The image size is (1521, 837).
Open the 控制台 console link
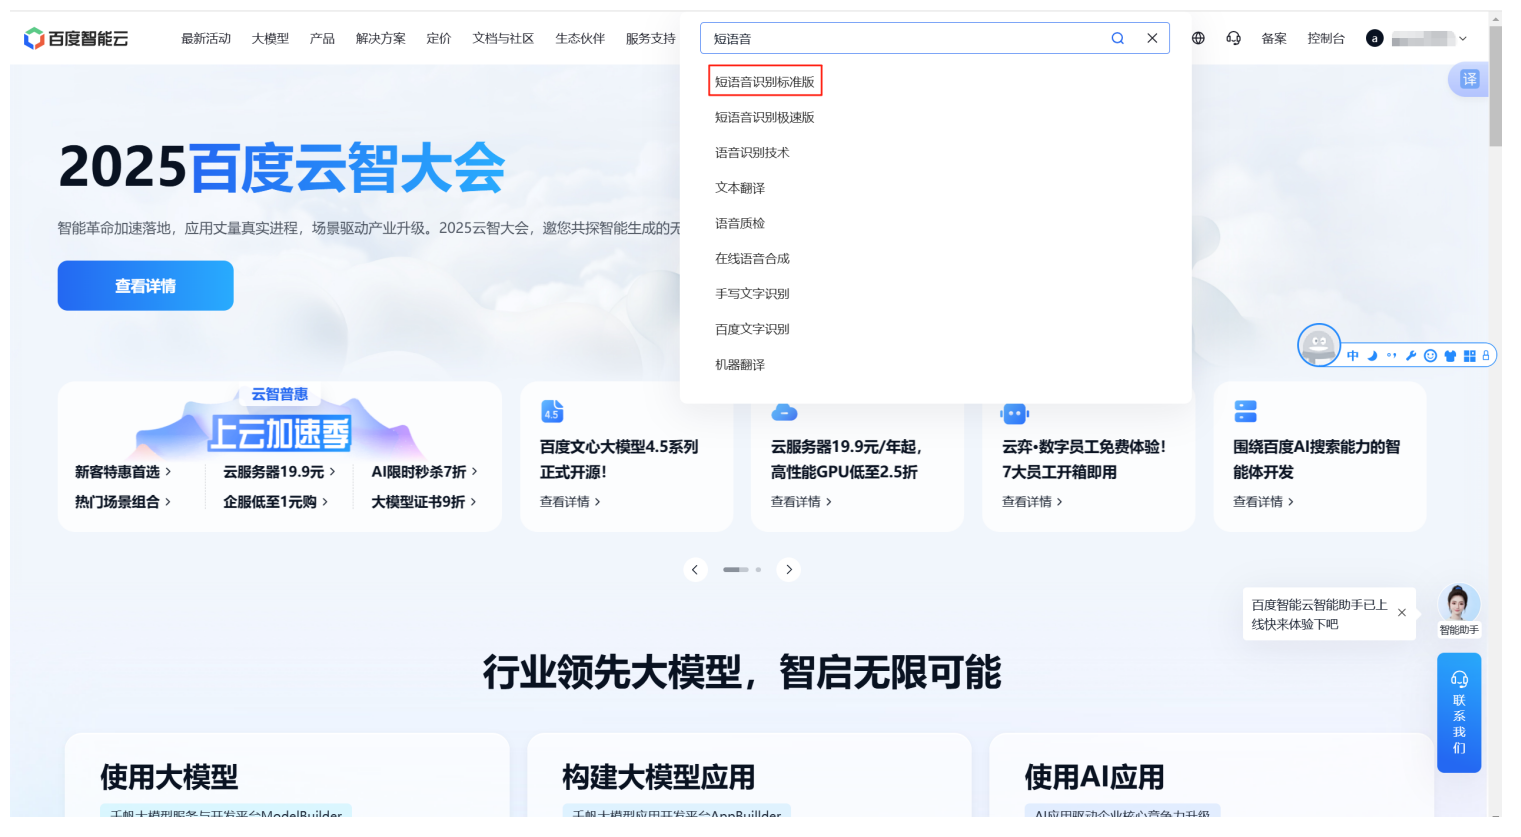tap(1326, 38)
